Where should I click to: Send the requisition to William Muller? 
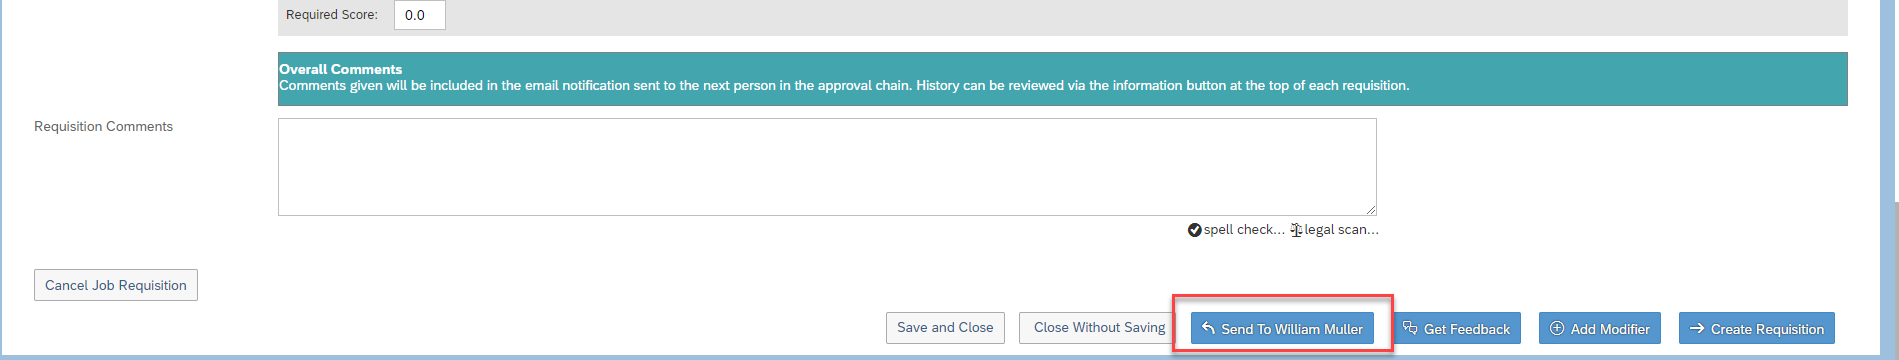coord(1282,328)
